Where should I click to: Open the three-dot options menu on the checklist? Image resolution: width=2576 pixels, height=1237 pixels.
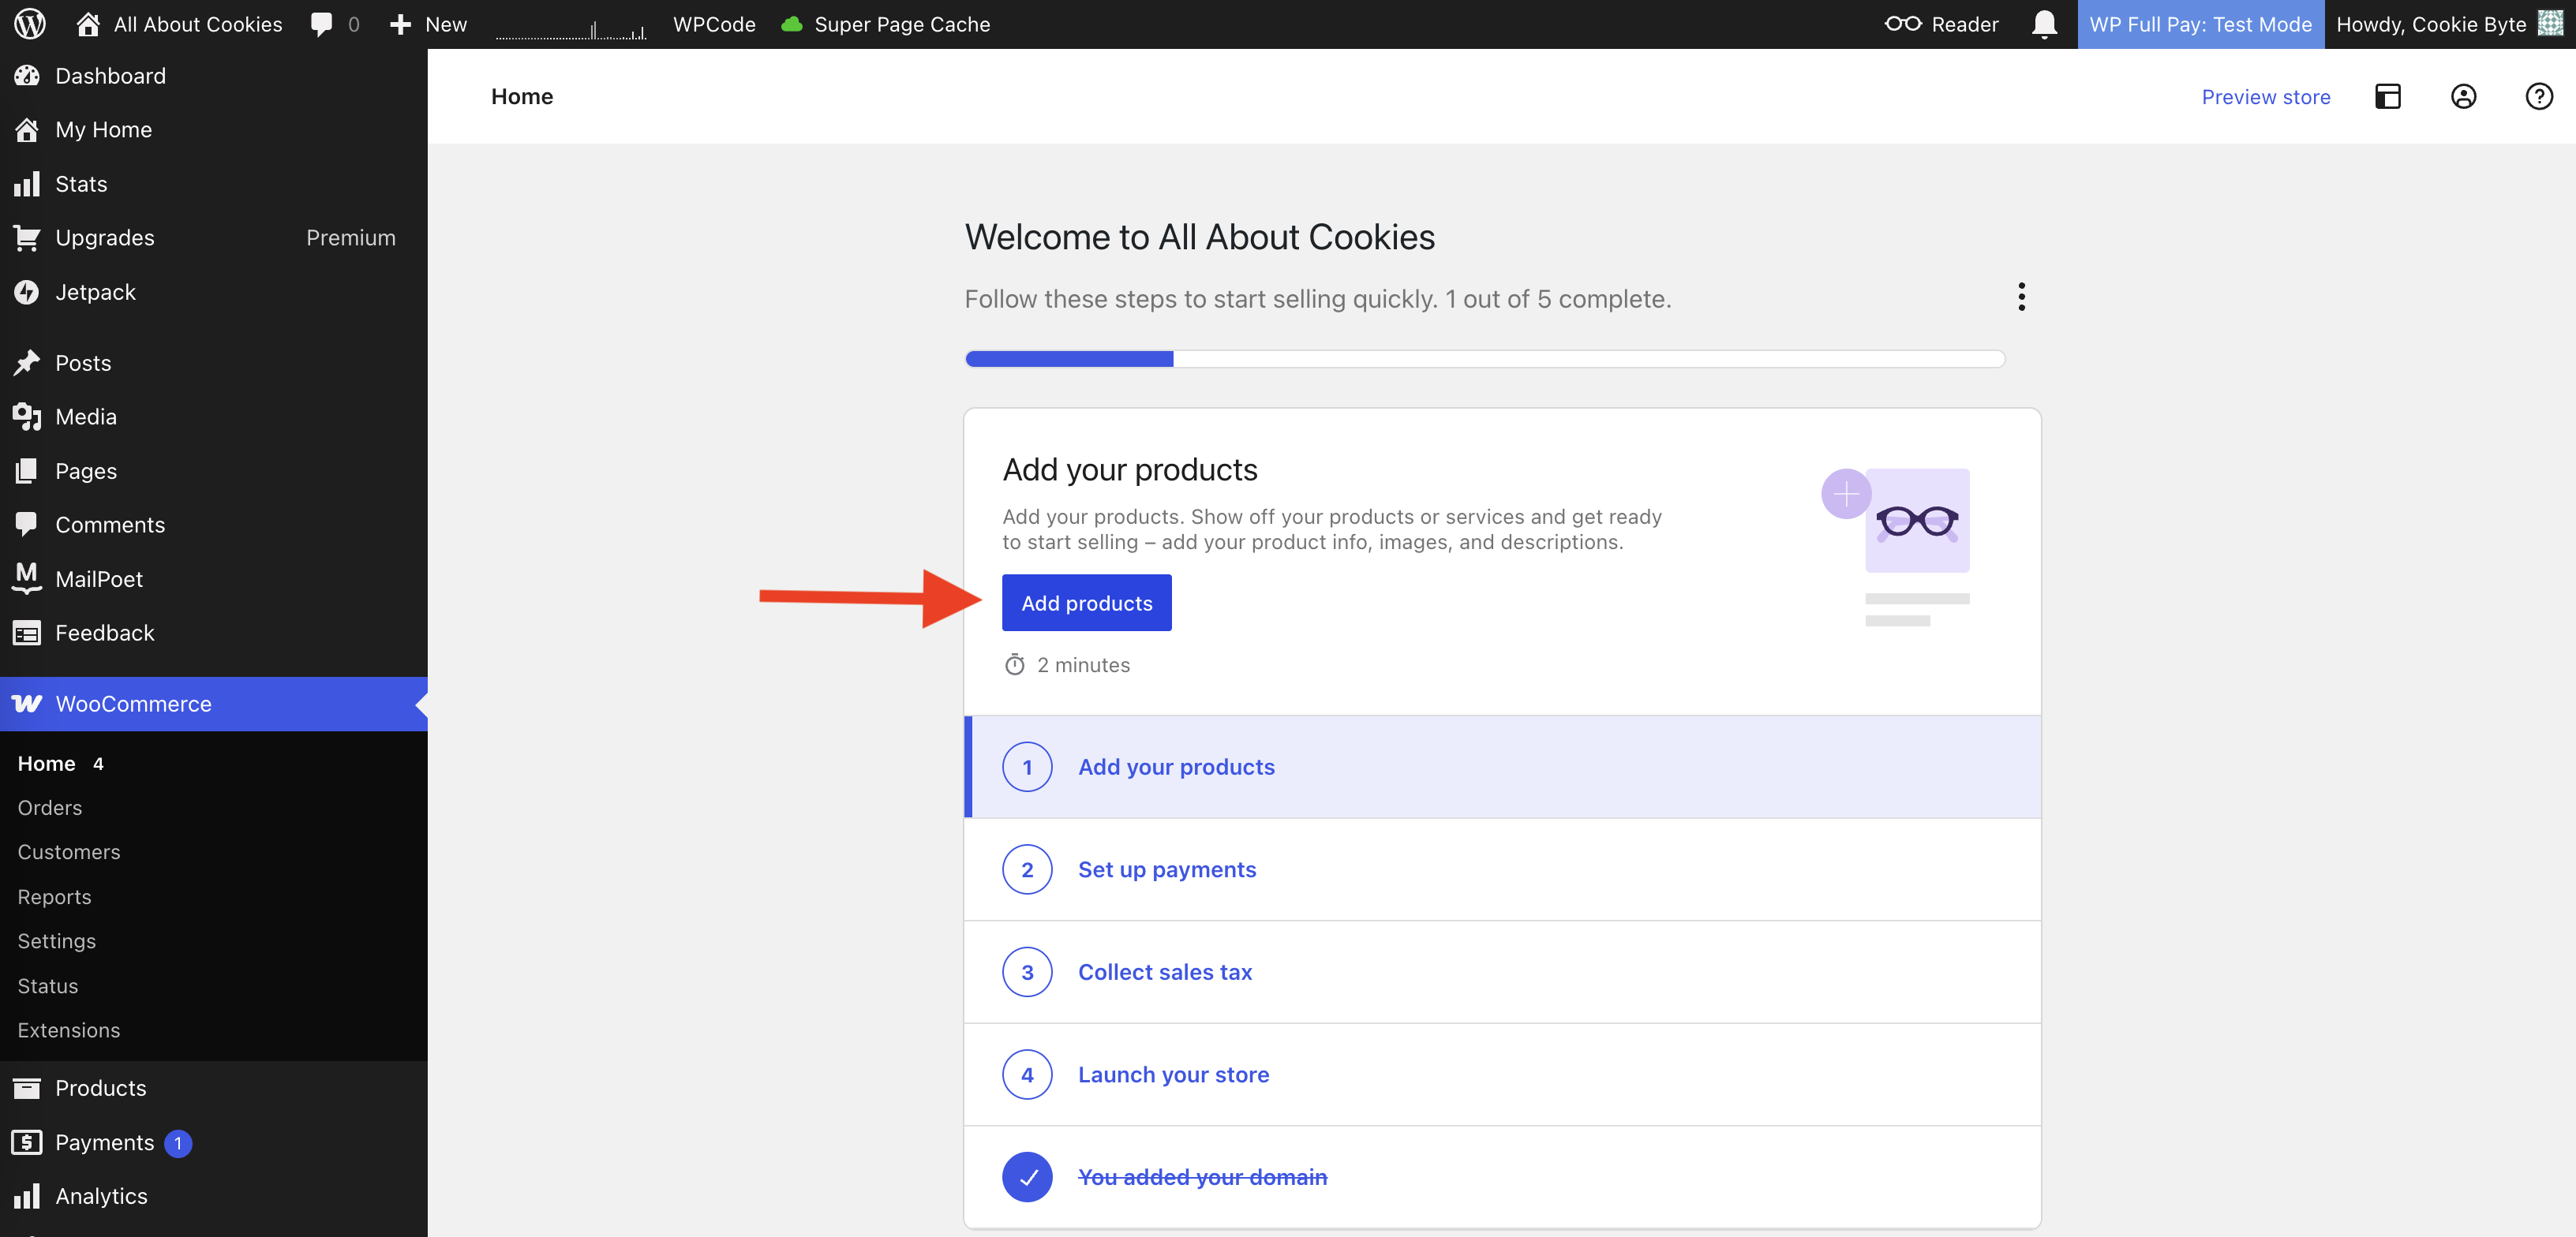(2022, 297)
